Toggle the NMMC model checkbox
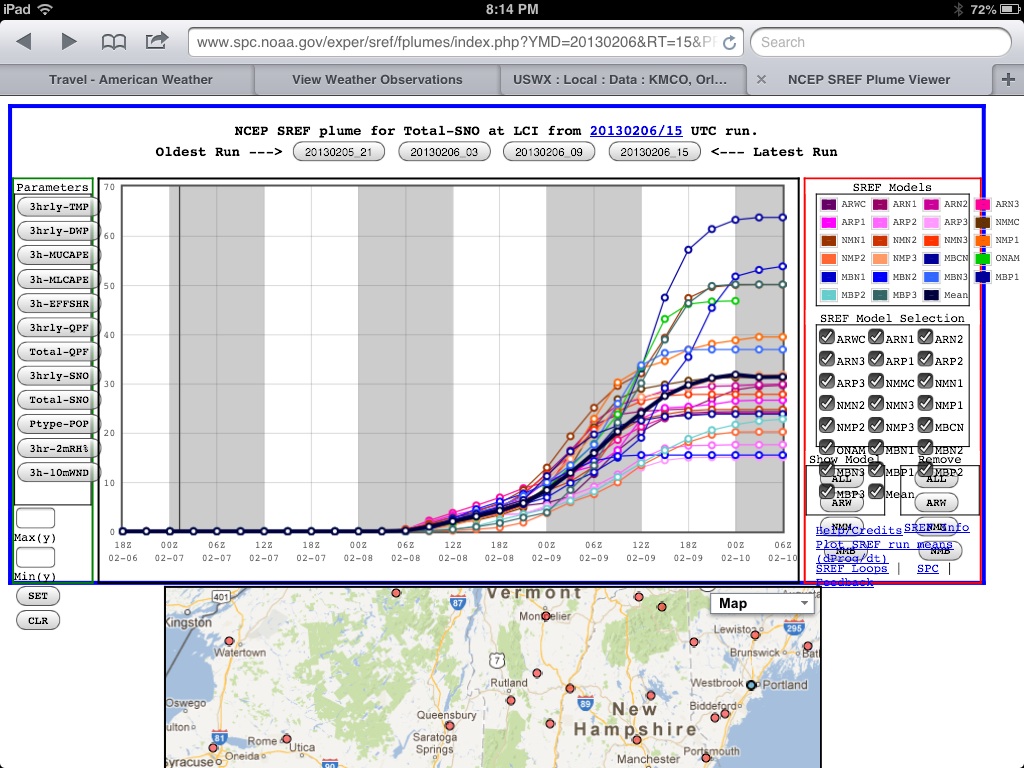The width and height of the screenshot is (1024, 768). pyautogui.click(x=876, y=382)
